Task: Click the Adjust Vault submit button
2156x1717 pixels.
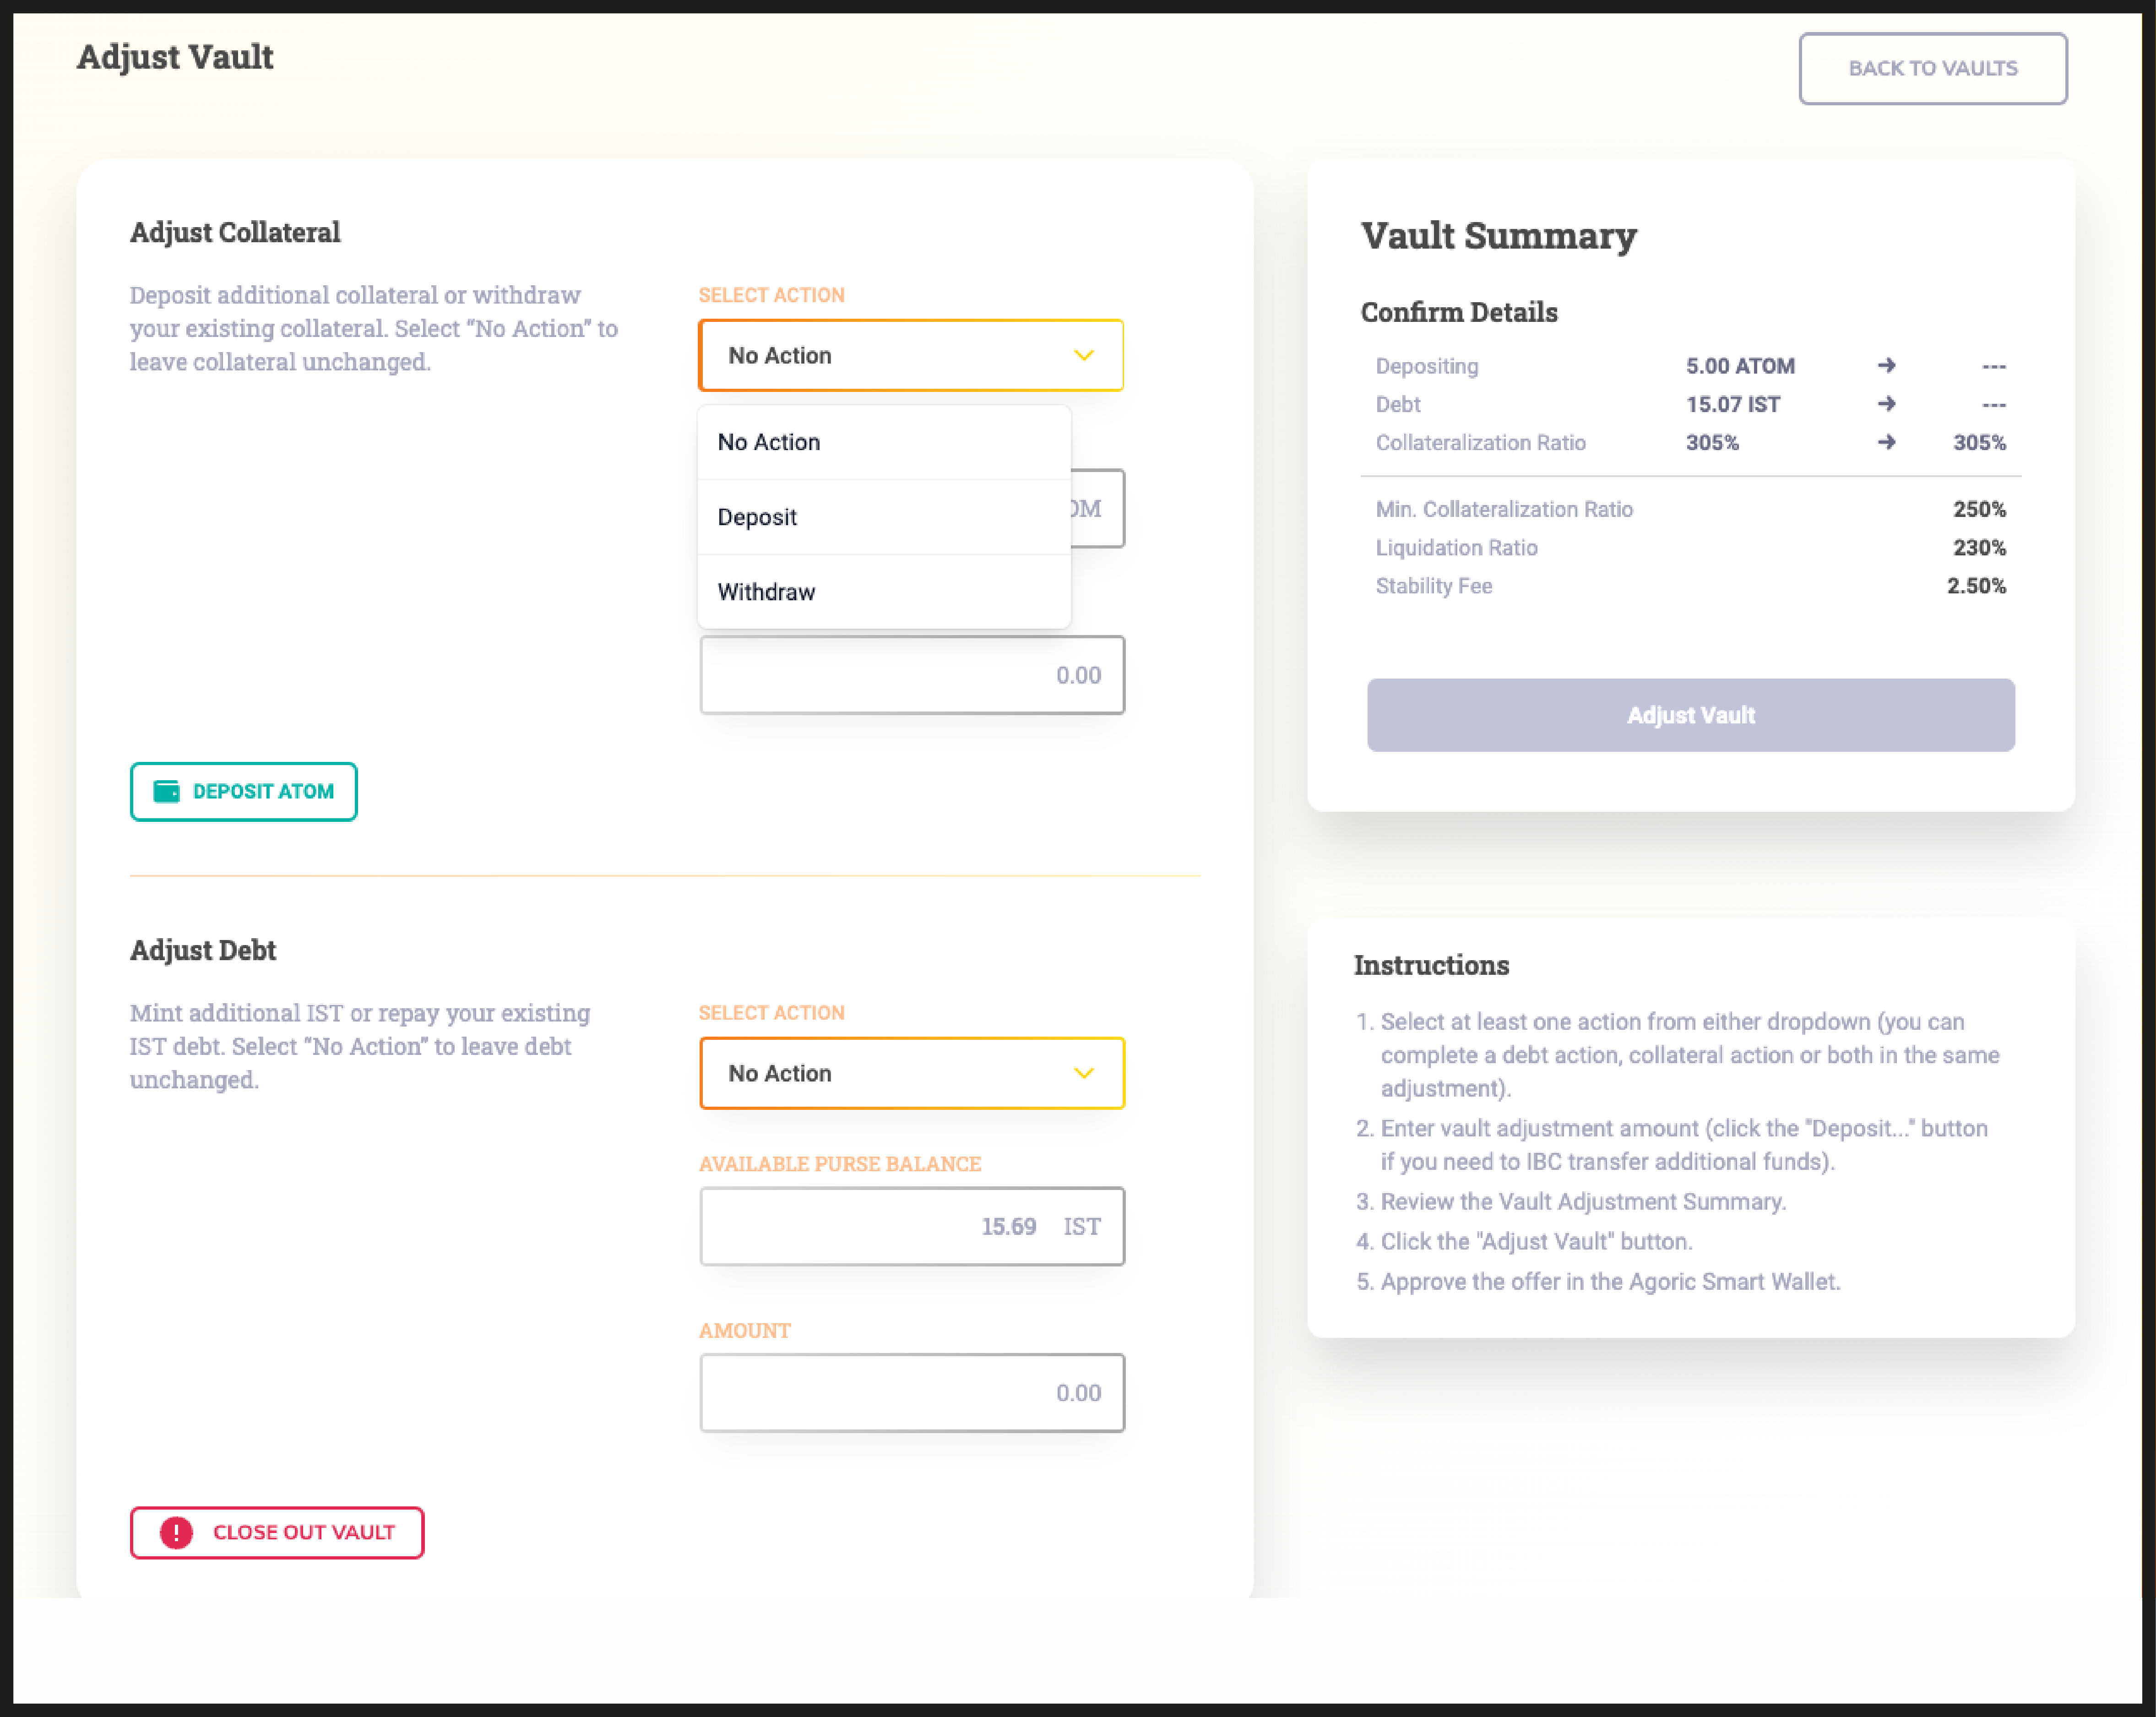Action: [1690, 715]
